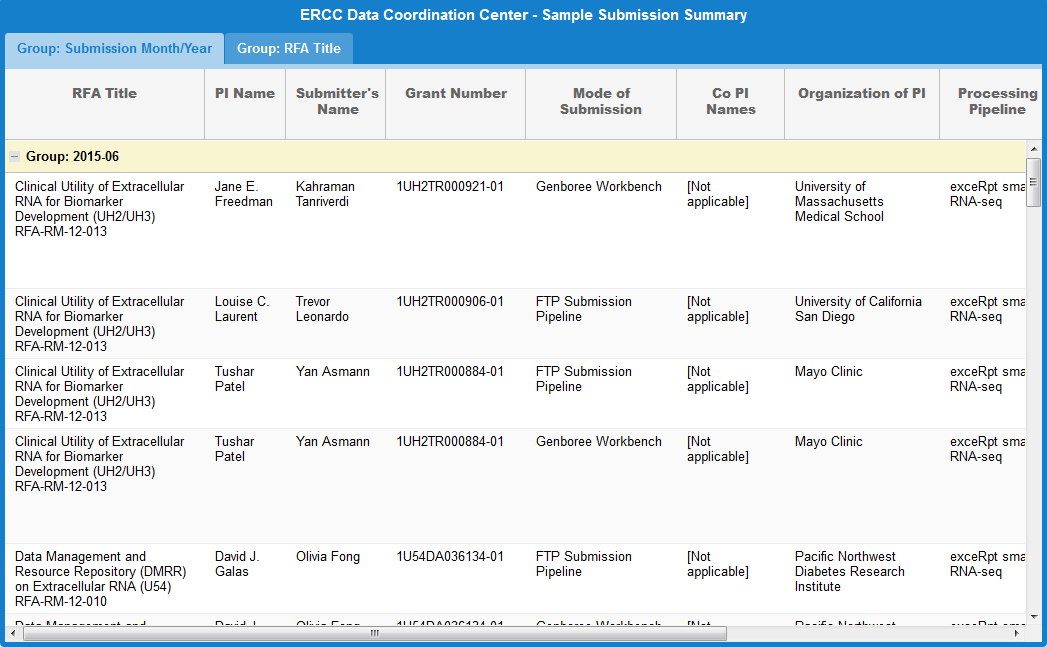Click the horizontal scrollbar right arrow
1047x647 pixels.
tap(1017, 633)
